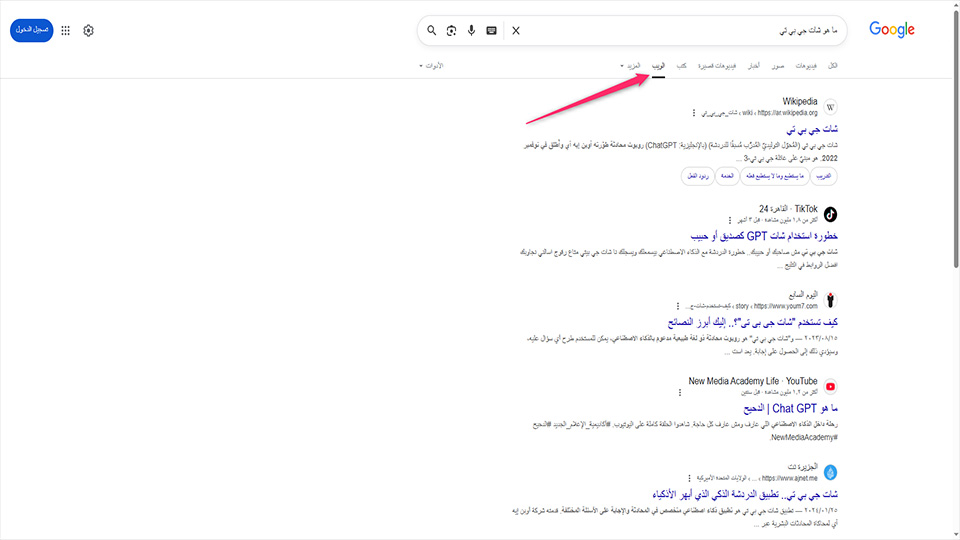Open Wikipedia result titled شات جي بي تي

click(812, 129)
